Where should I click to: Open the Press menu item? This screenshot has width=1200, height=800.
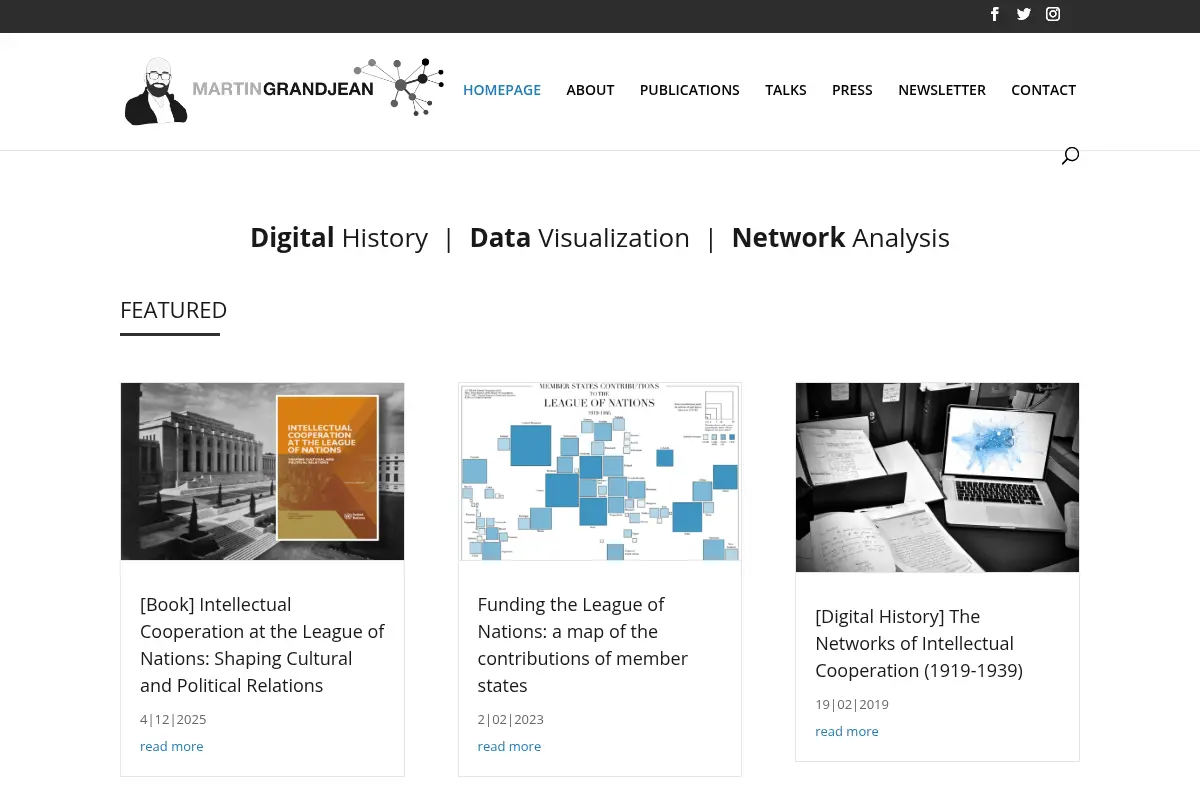(852, 90)
